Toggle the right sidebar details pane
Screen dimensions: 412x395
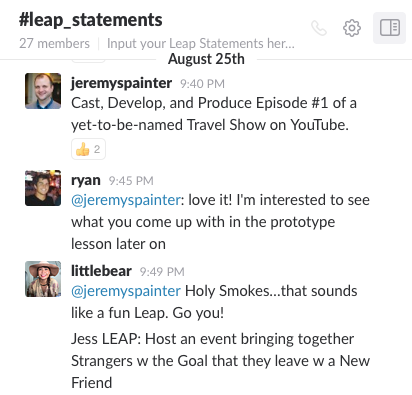pyautogui.click(x=389, y=28)
